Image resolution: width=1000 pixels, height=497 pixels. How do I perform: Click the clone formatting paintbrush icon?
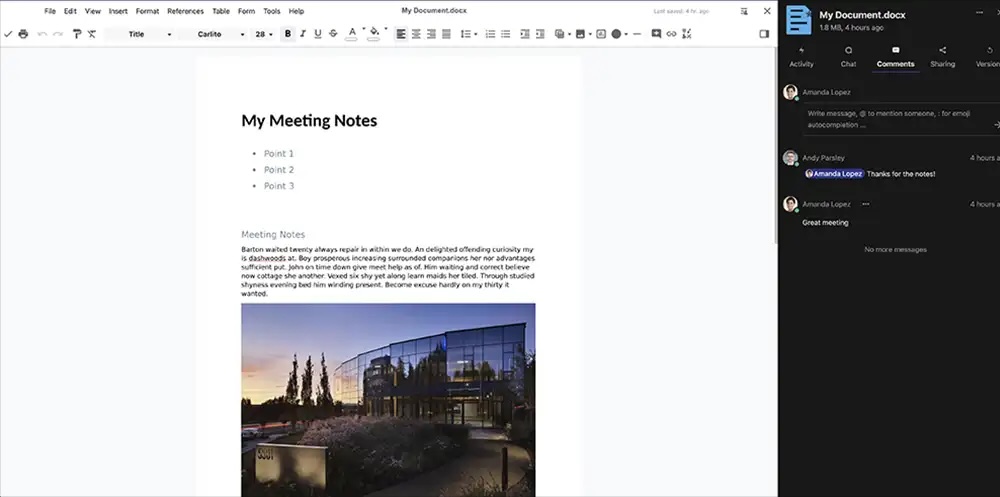(76, 34)
